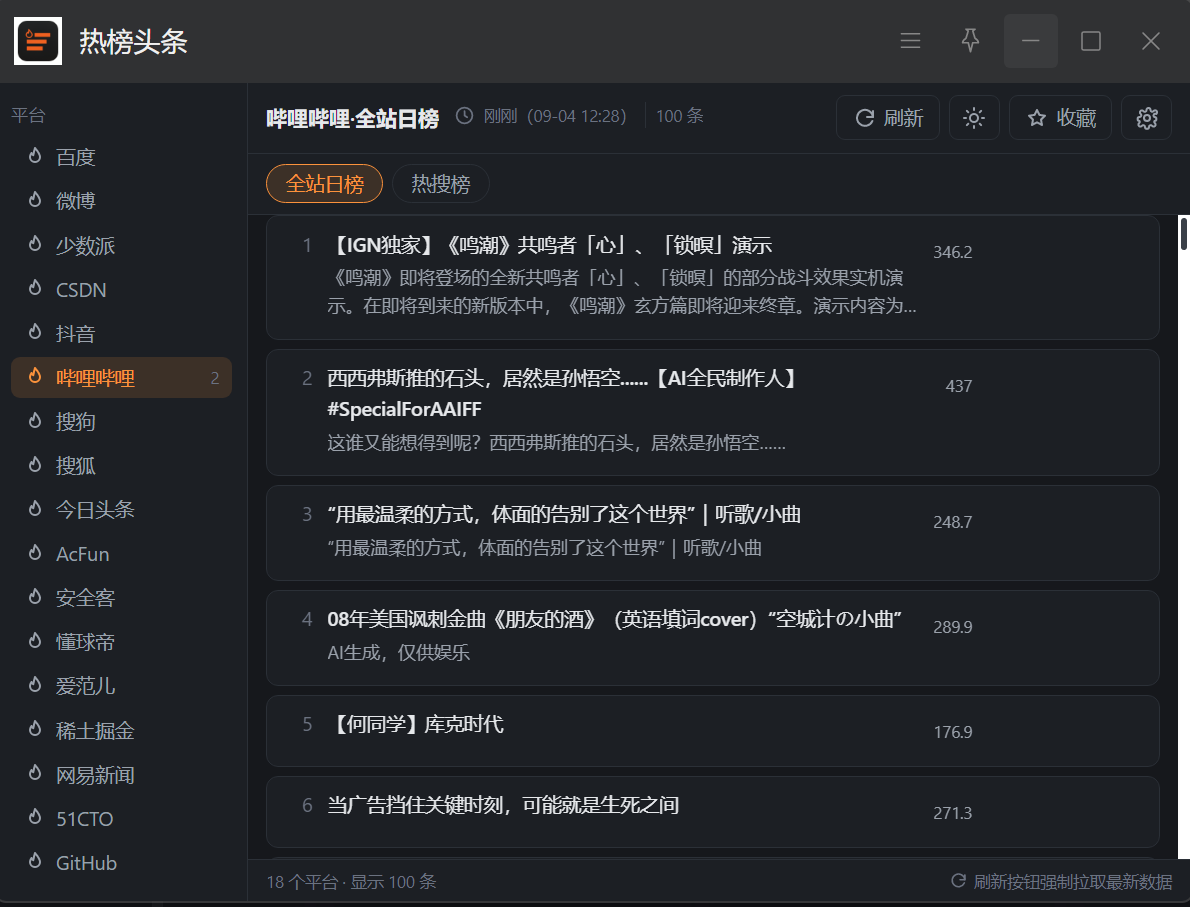Close the 热榜头条 window
This screenshot has width=1190, height=907.
tap(1151, 41)
